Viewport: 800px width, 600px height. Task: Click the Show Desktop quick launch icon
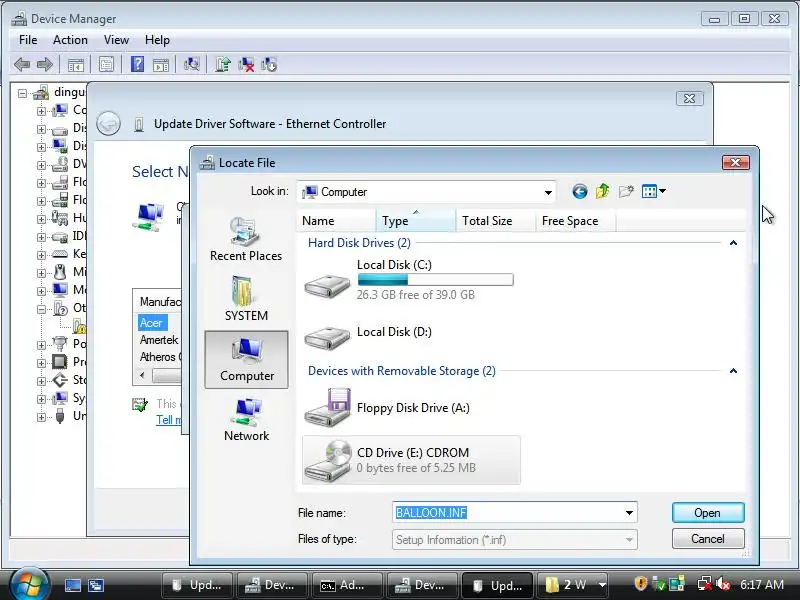pyautogui.click(x=72, y=585)
